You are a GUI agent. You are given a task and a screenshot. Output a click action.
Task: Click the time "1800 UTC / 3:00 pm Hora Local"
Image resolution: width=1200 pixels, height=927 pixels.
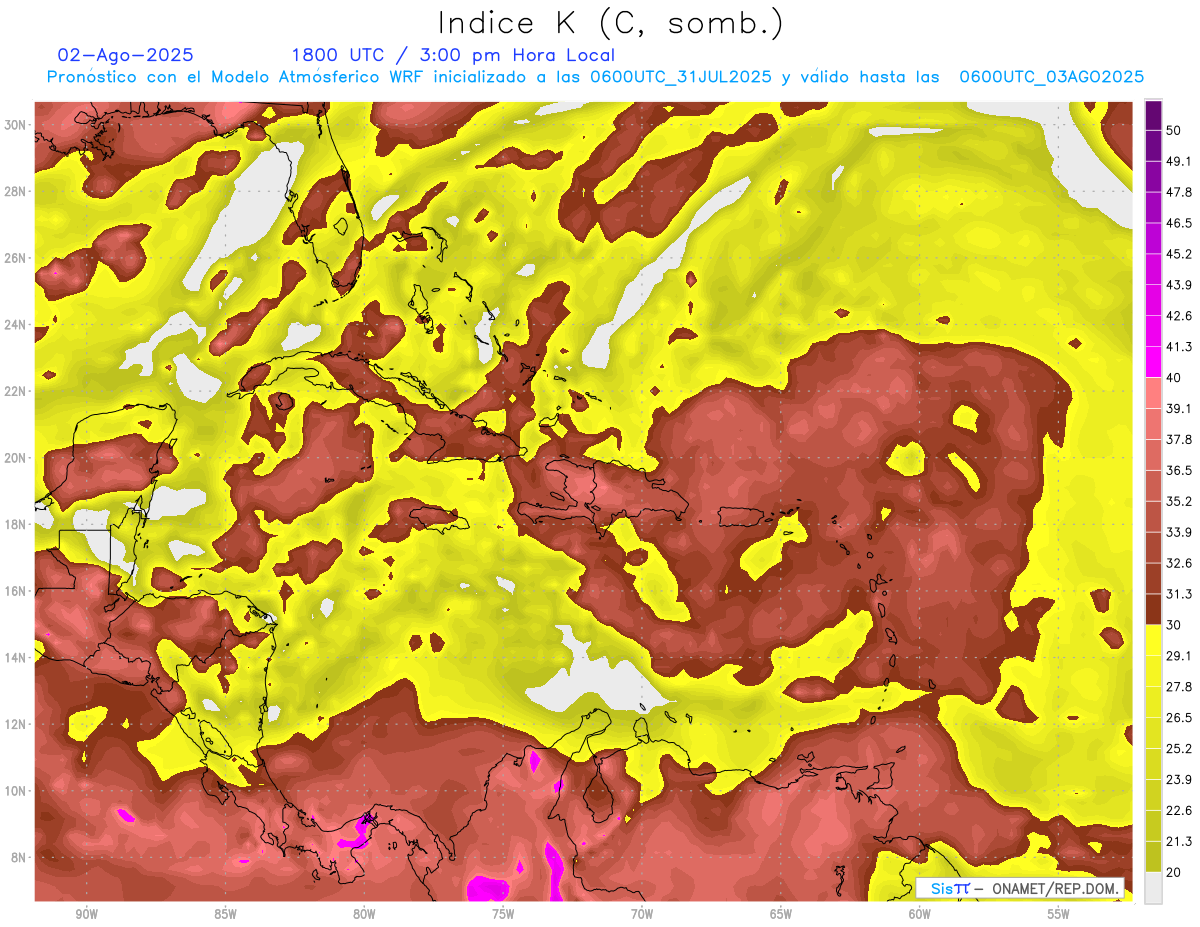(453, 55)
